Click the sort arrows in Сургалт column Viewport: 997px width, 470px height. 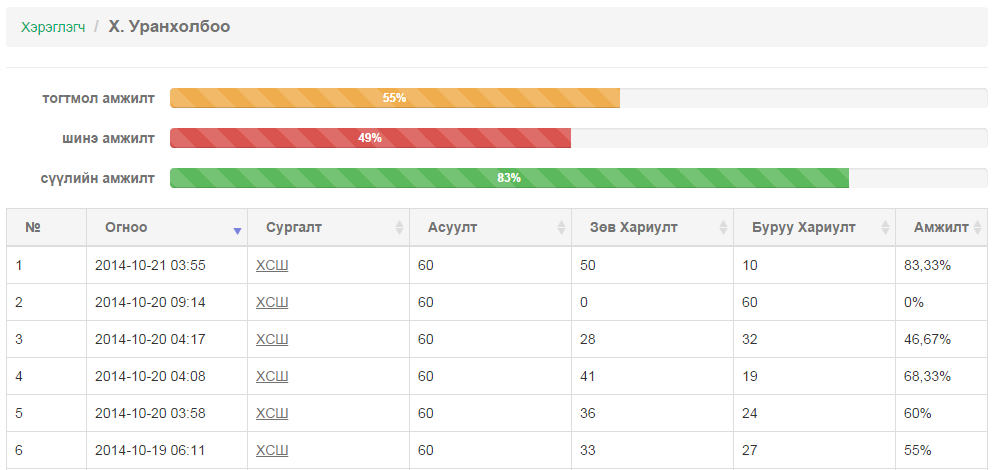tap(399, 227)
